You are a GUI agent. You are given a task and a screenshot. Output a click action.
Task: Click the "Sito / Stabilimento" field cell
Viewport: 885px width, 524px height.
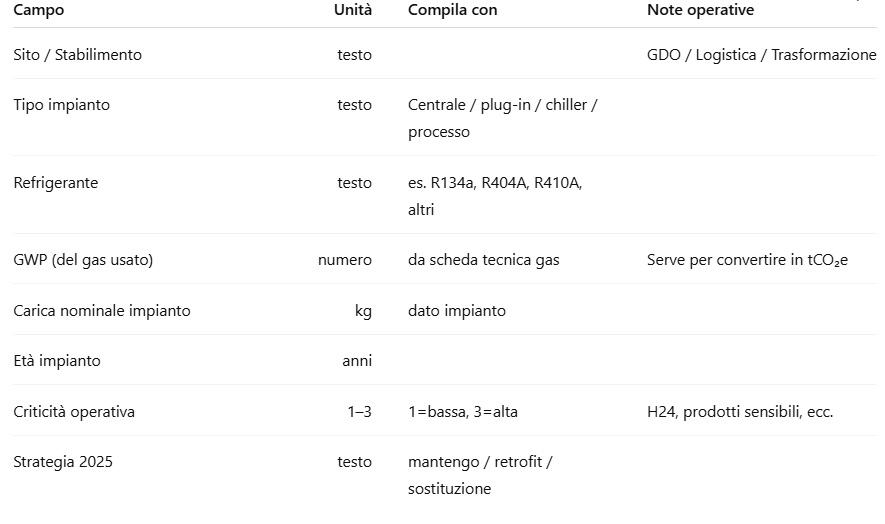pos(78,55)
